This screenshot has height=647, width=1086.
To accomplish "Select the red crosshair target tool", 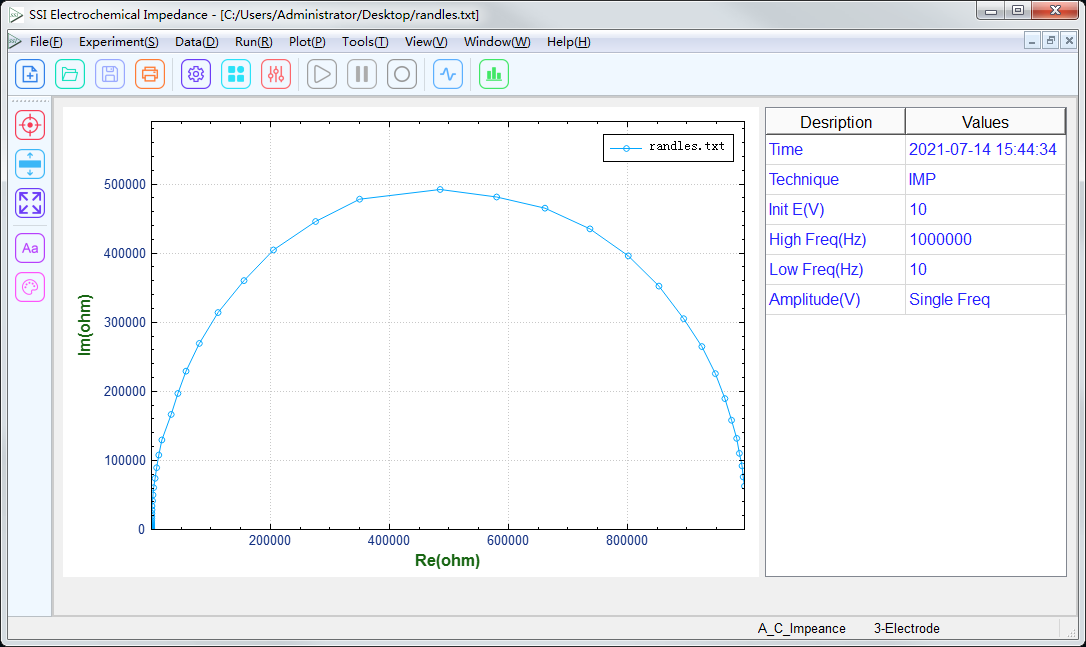I will coord(30,125).
